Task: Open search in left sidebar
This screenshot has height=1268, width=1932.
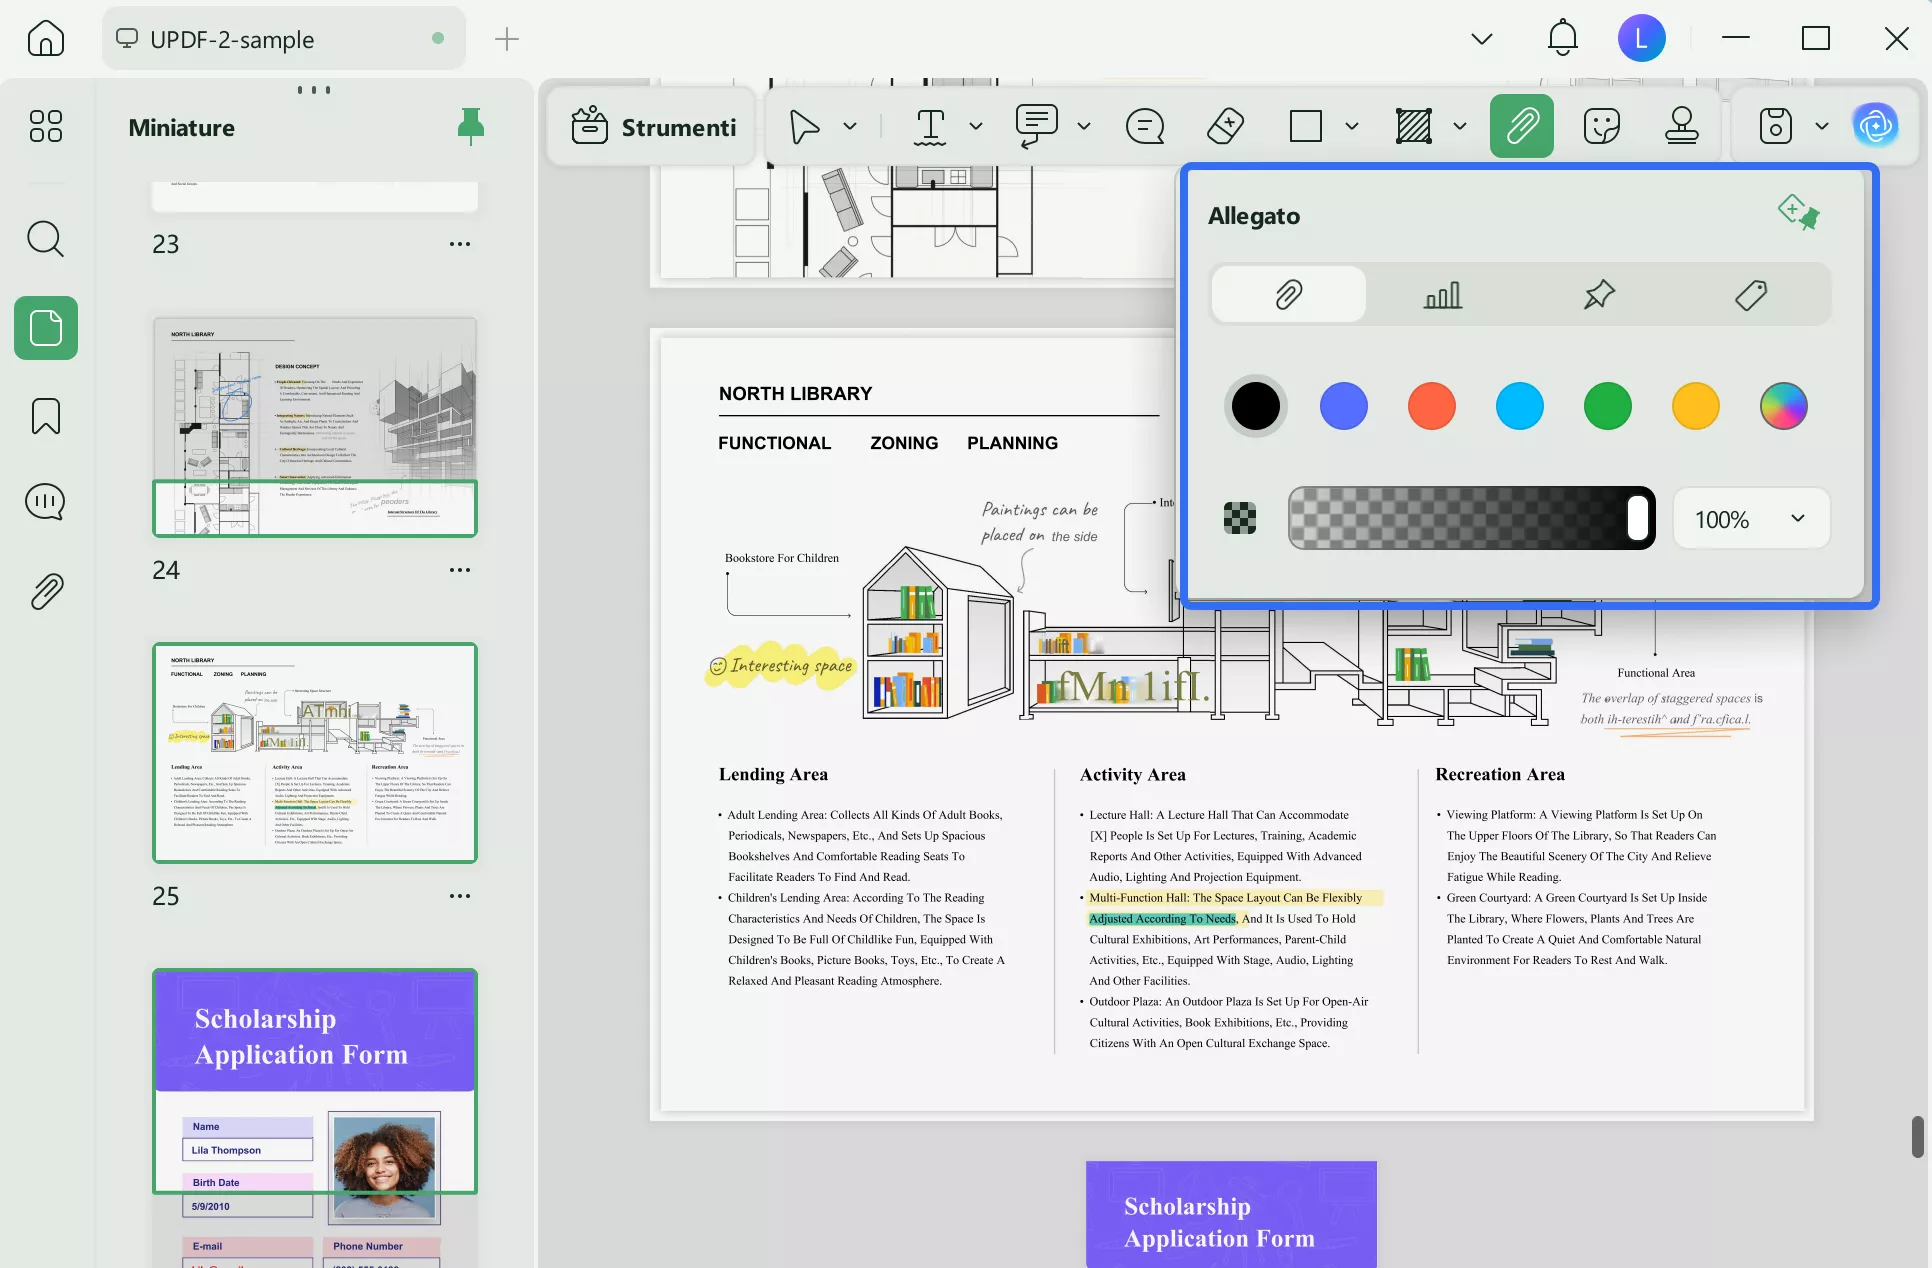Action: click(x=46, y=240)
